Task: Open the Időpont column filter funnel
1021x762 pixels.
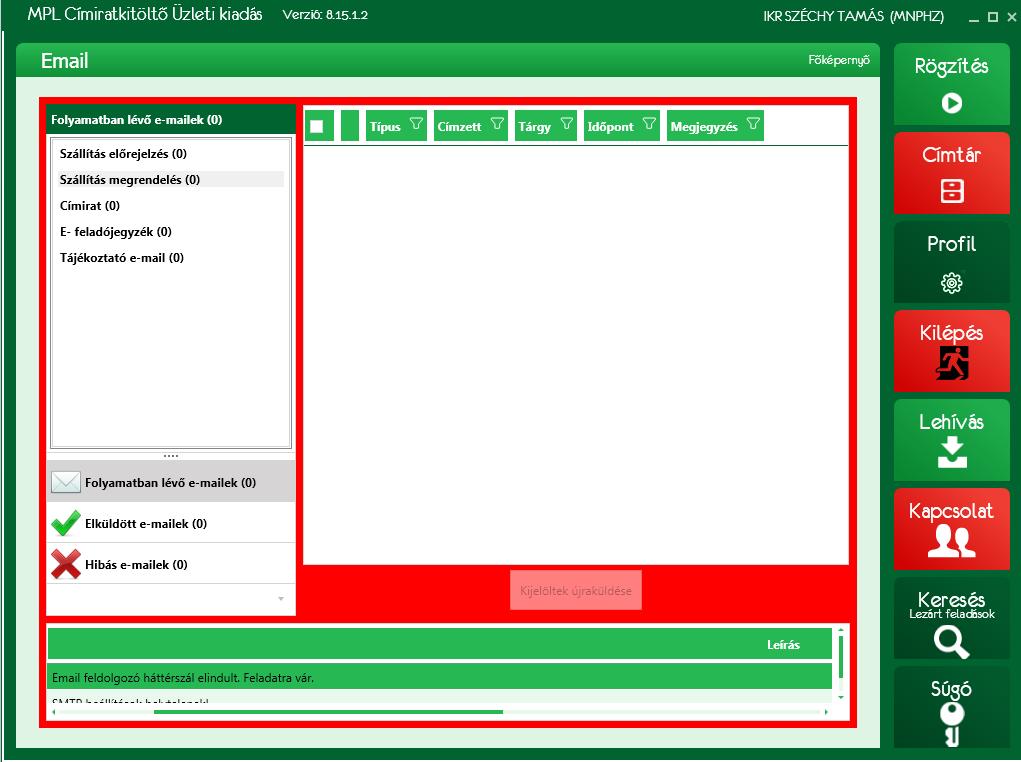Action: coord(649,124)
